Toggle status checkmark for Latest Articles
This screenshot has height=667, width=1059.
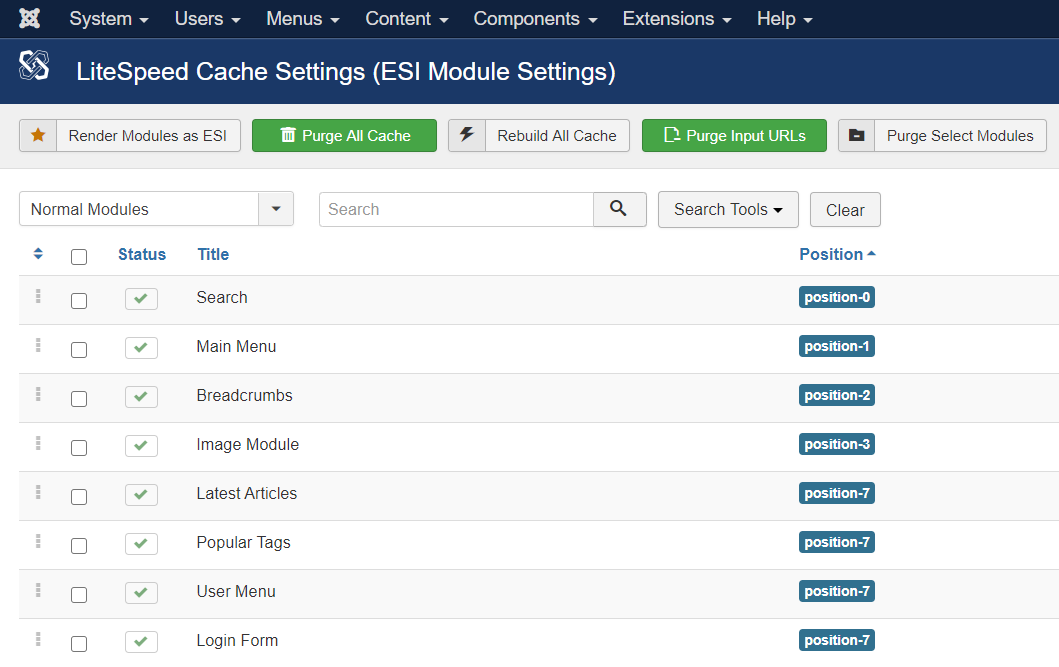coord(141,495)
